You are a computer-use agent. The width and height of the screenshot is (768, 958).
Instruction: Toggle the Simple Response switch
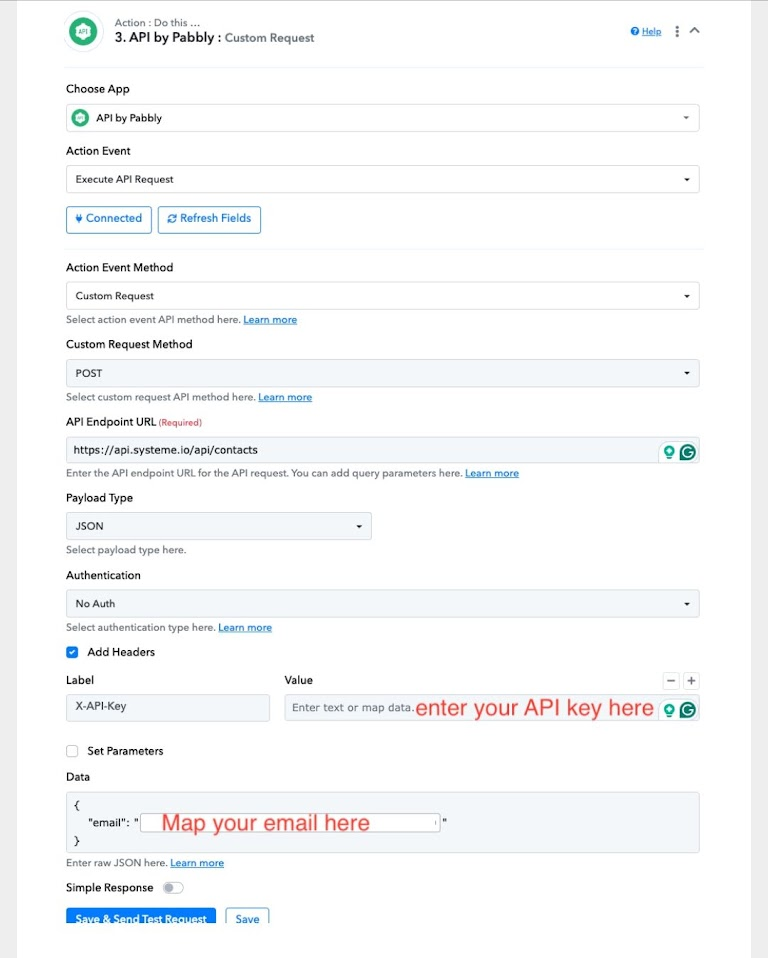click(173, 888)
